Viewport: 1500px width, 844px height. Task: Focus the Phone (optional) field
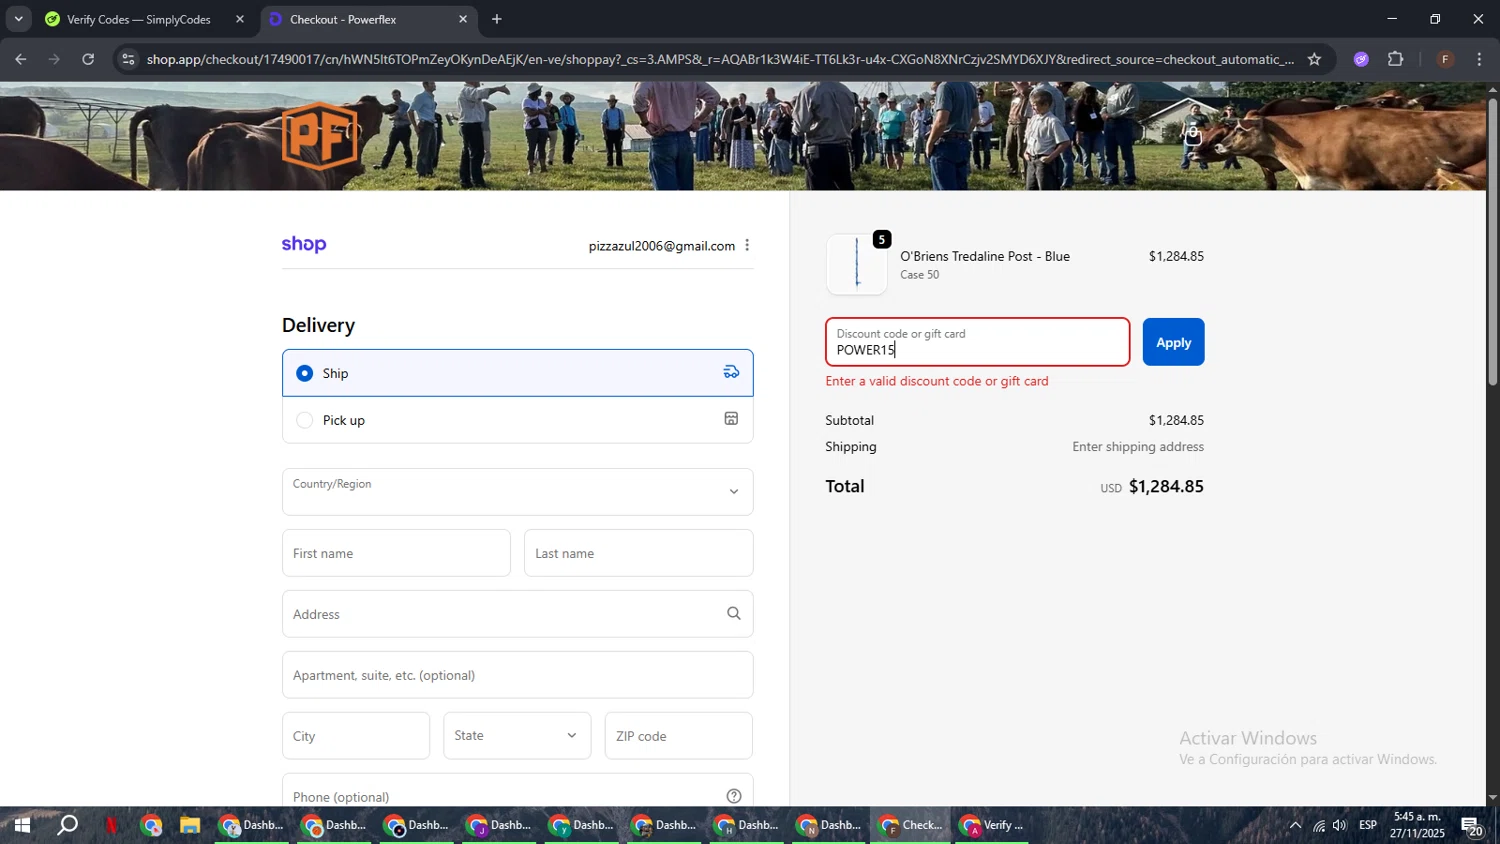(517, 791)
